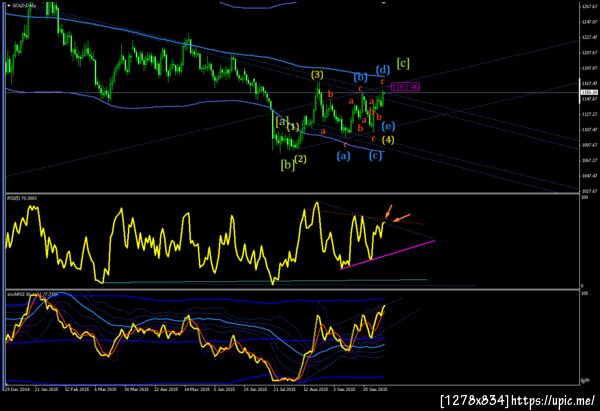Click the StochRSI indicator label
The width and height of the screenshot is (600, 411).
tap(33, 294)
